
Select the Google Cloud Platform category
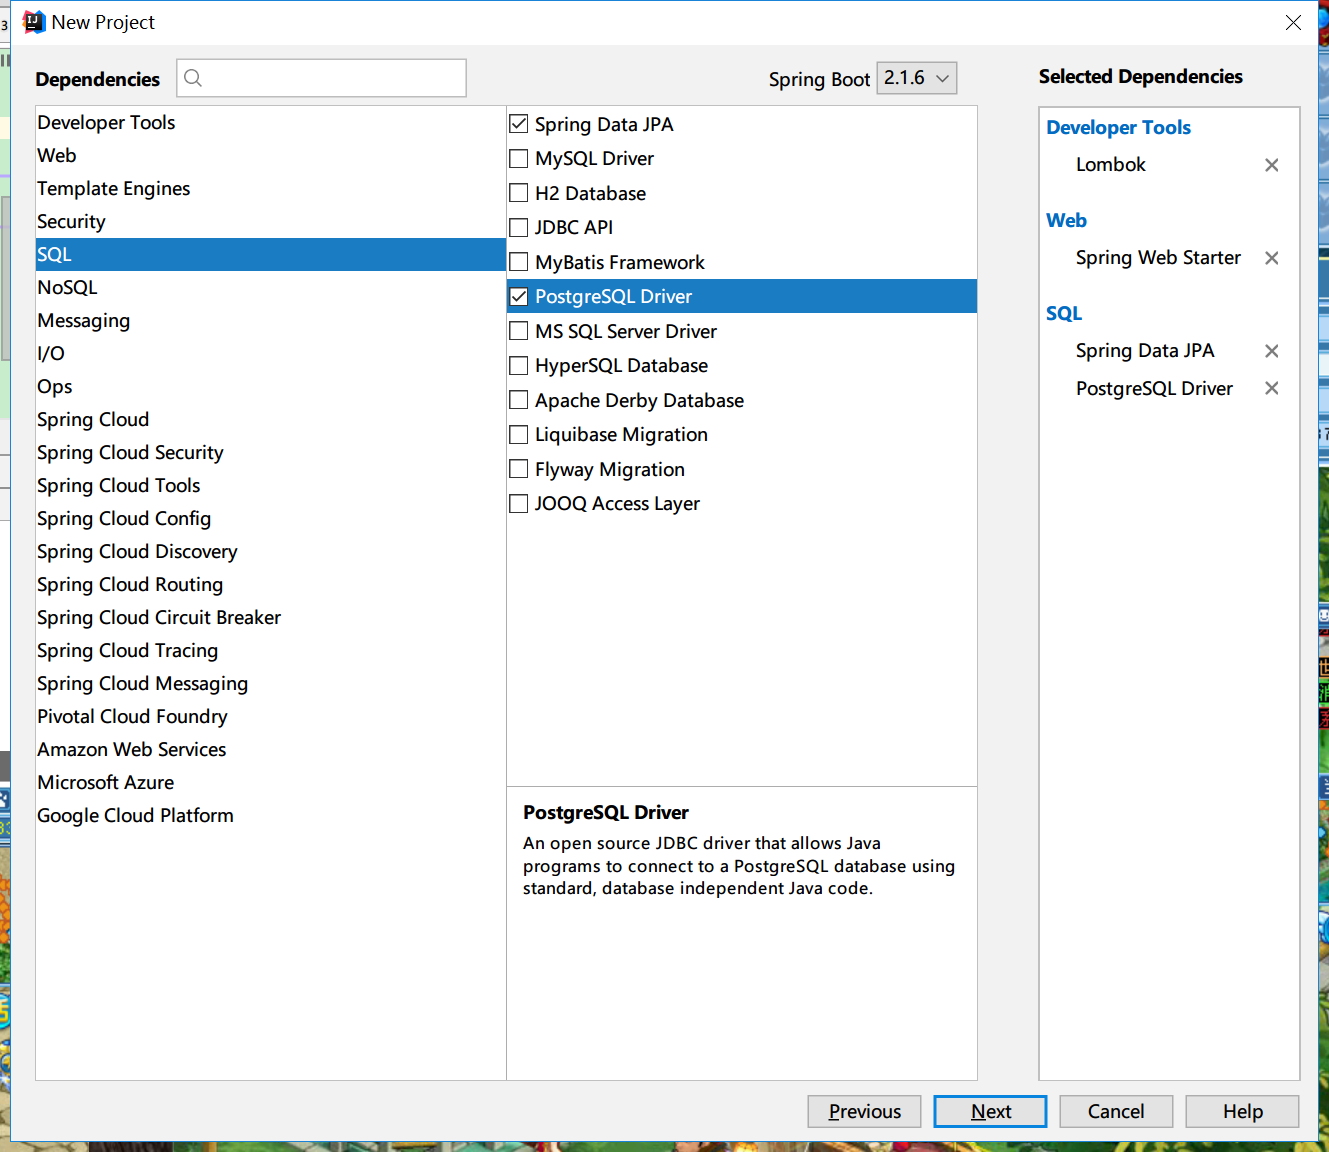pyautogui.click(x=270, y=815)
